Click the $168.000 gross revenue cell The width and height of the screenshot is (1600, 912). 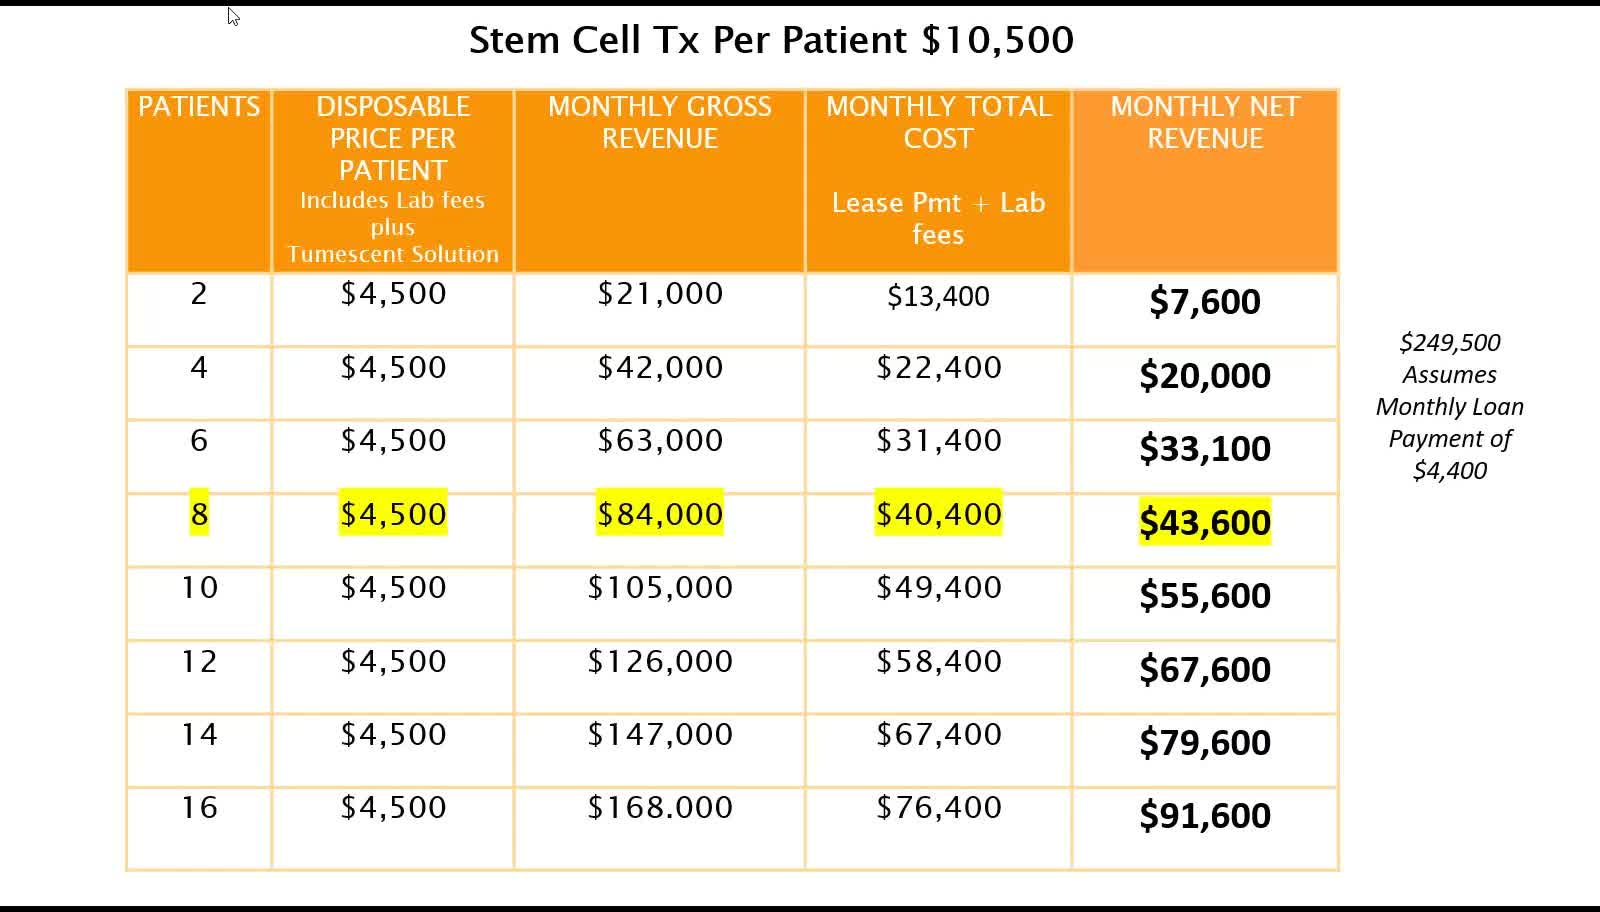click(x=660, y=808)
